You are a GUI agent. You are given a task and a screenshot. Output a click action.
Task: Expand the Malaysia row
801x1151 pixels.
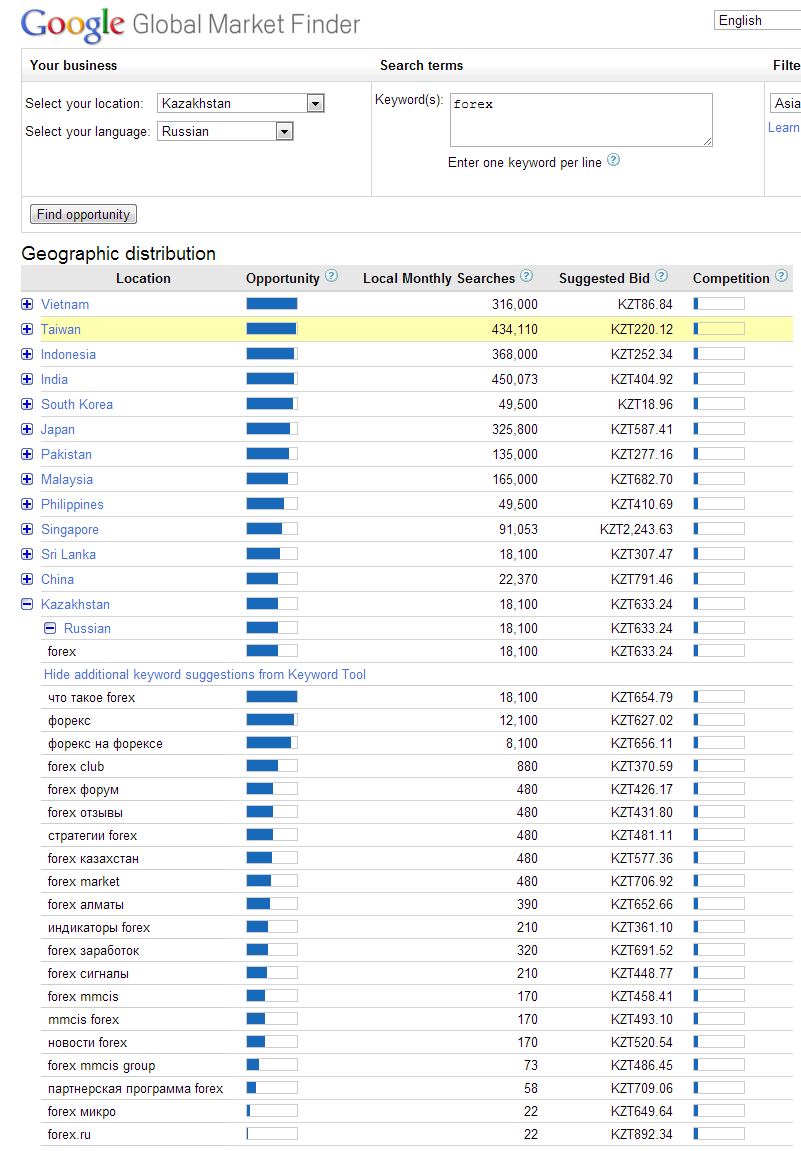[27, 479]
